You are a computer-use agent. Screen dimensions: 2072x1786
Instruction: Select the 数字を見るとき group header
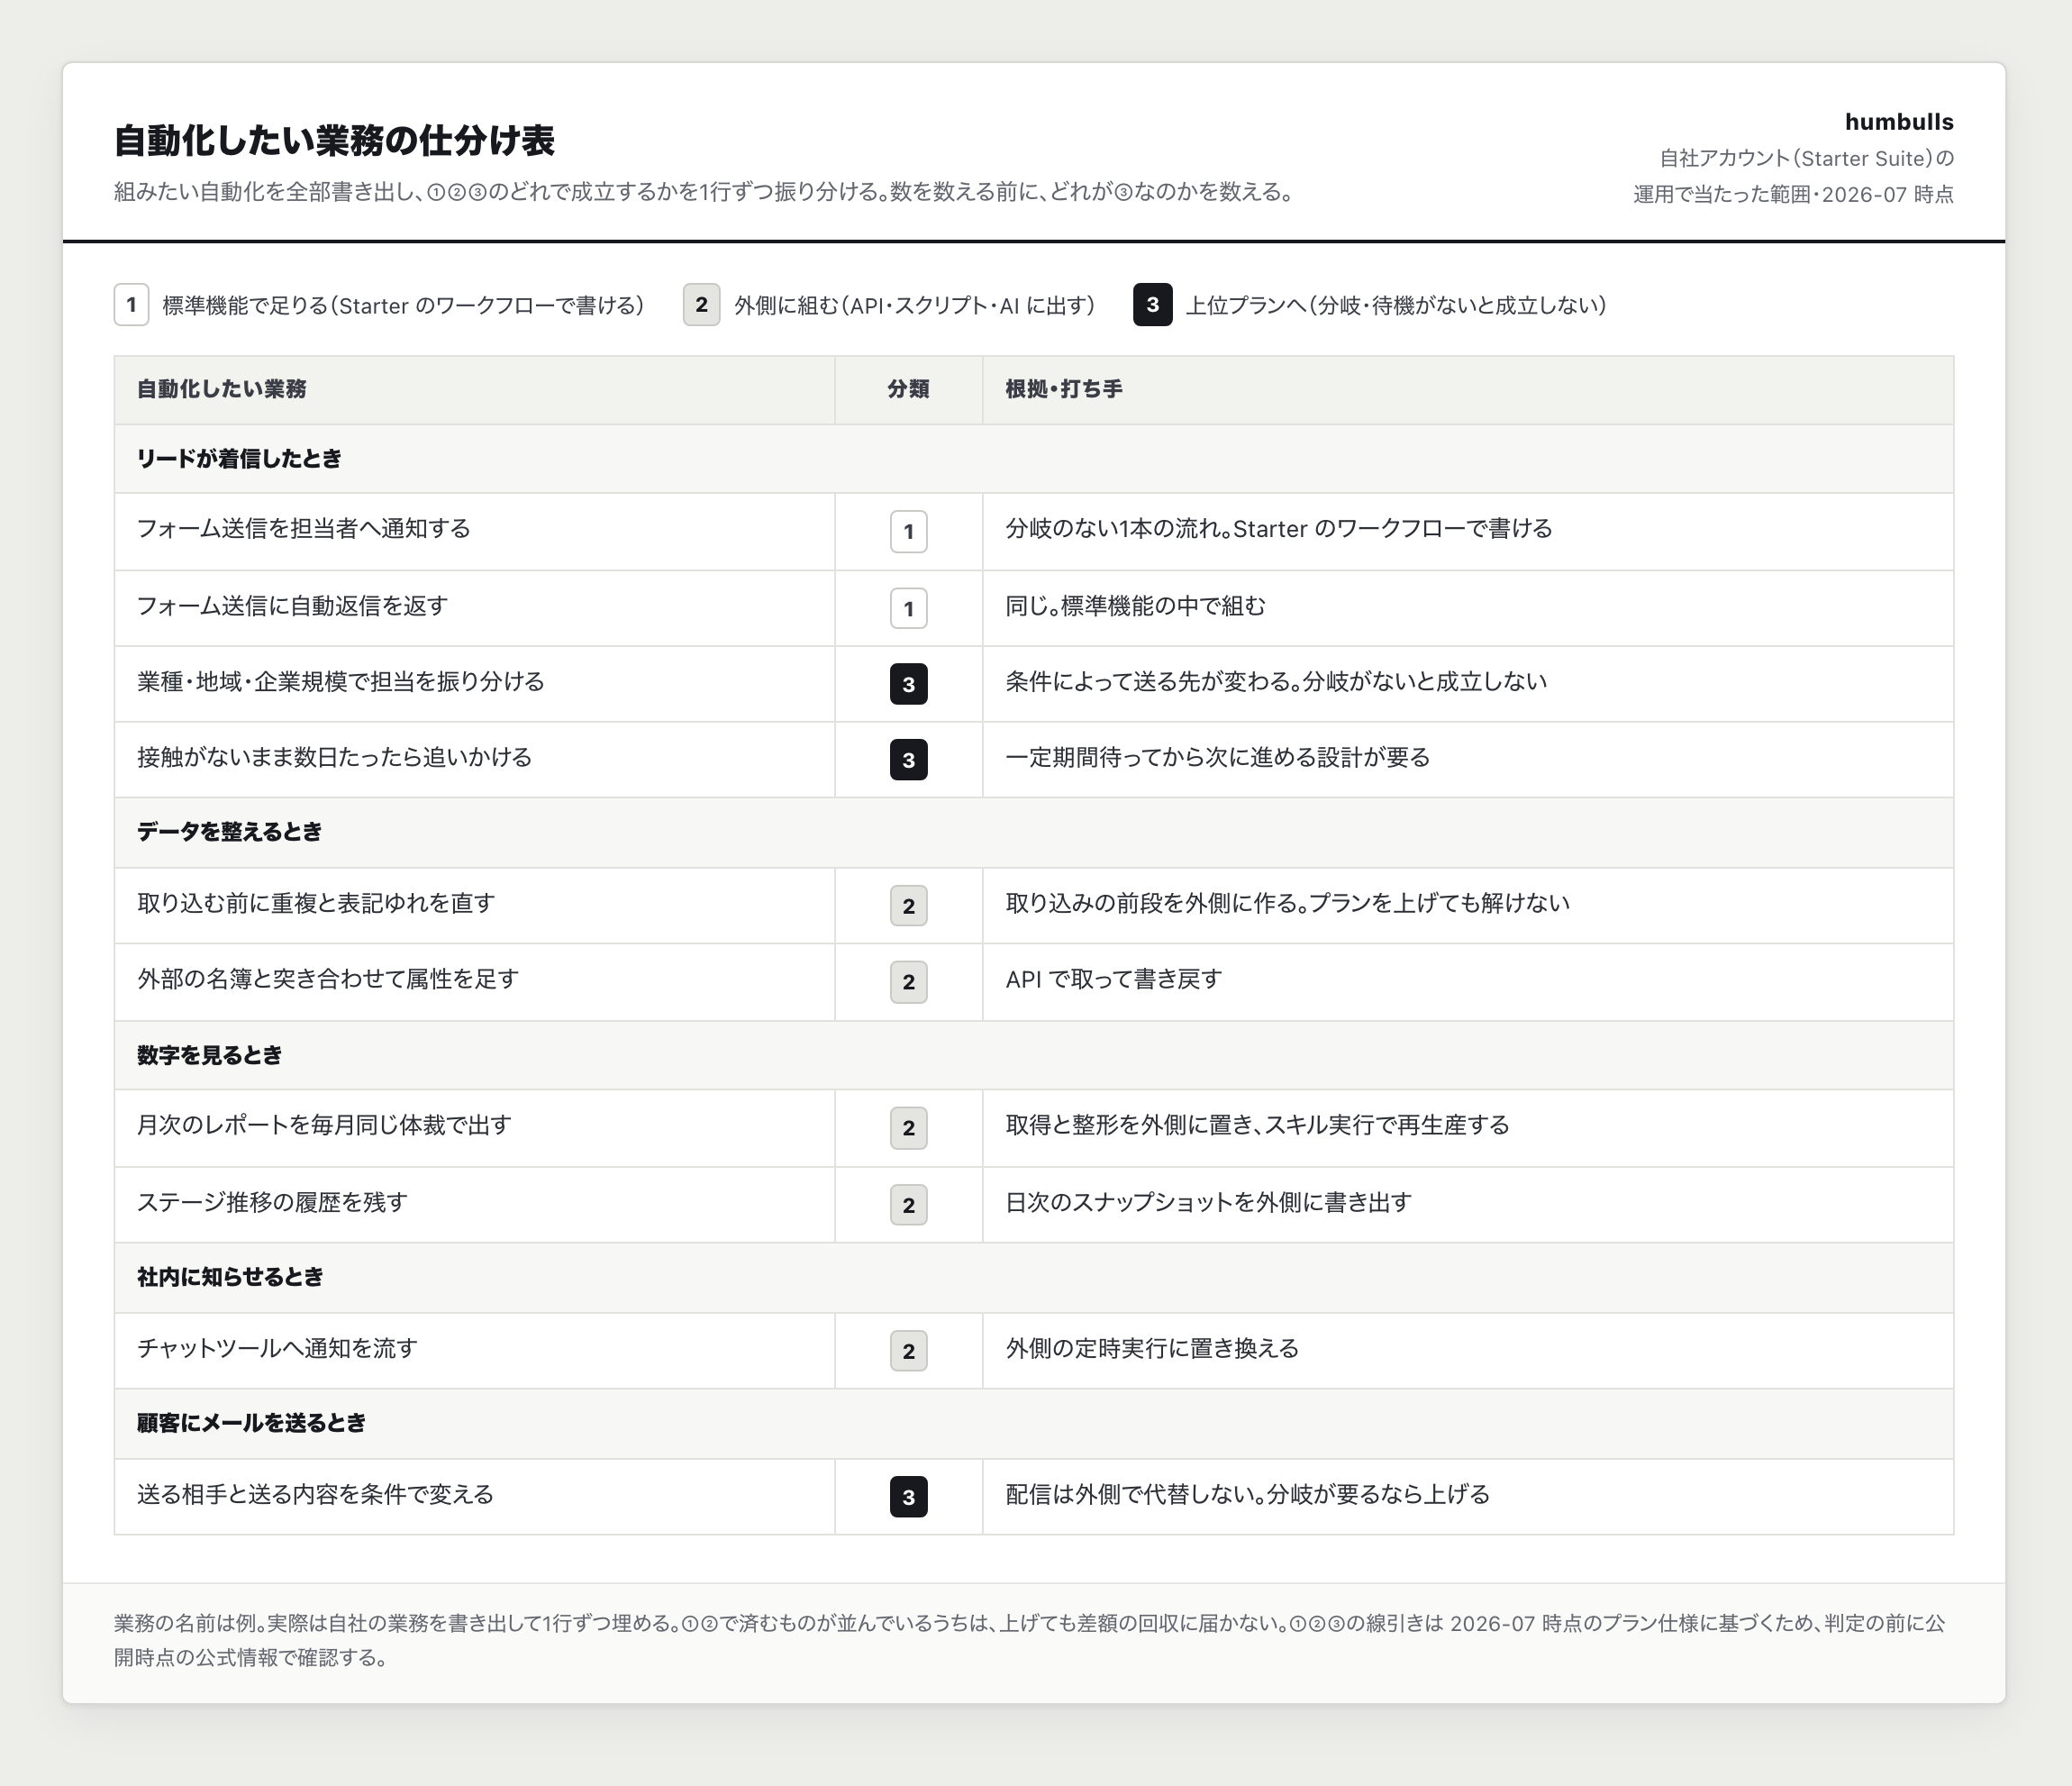(1034, 1055)
